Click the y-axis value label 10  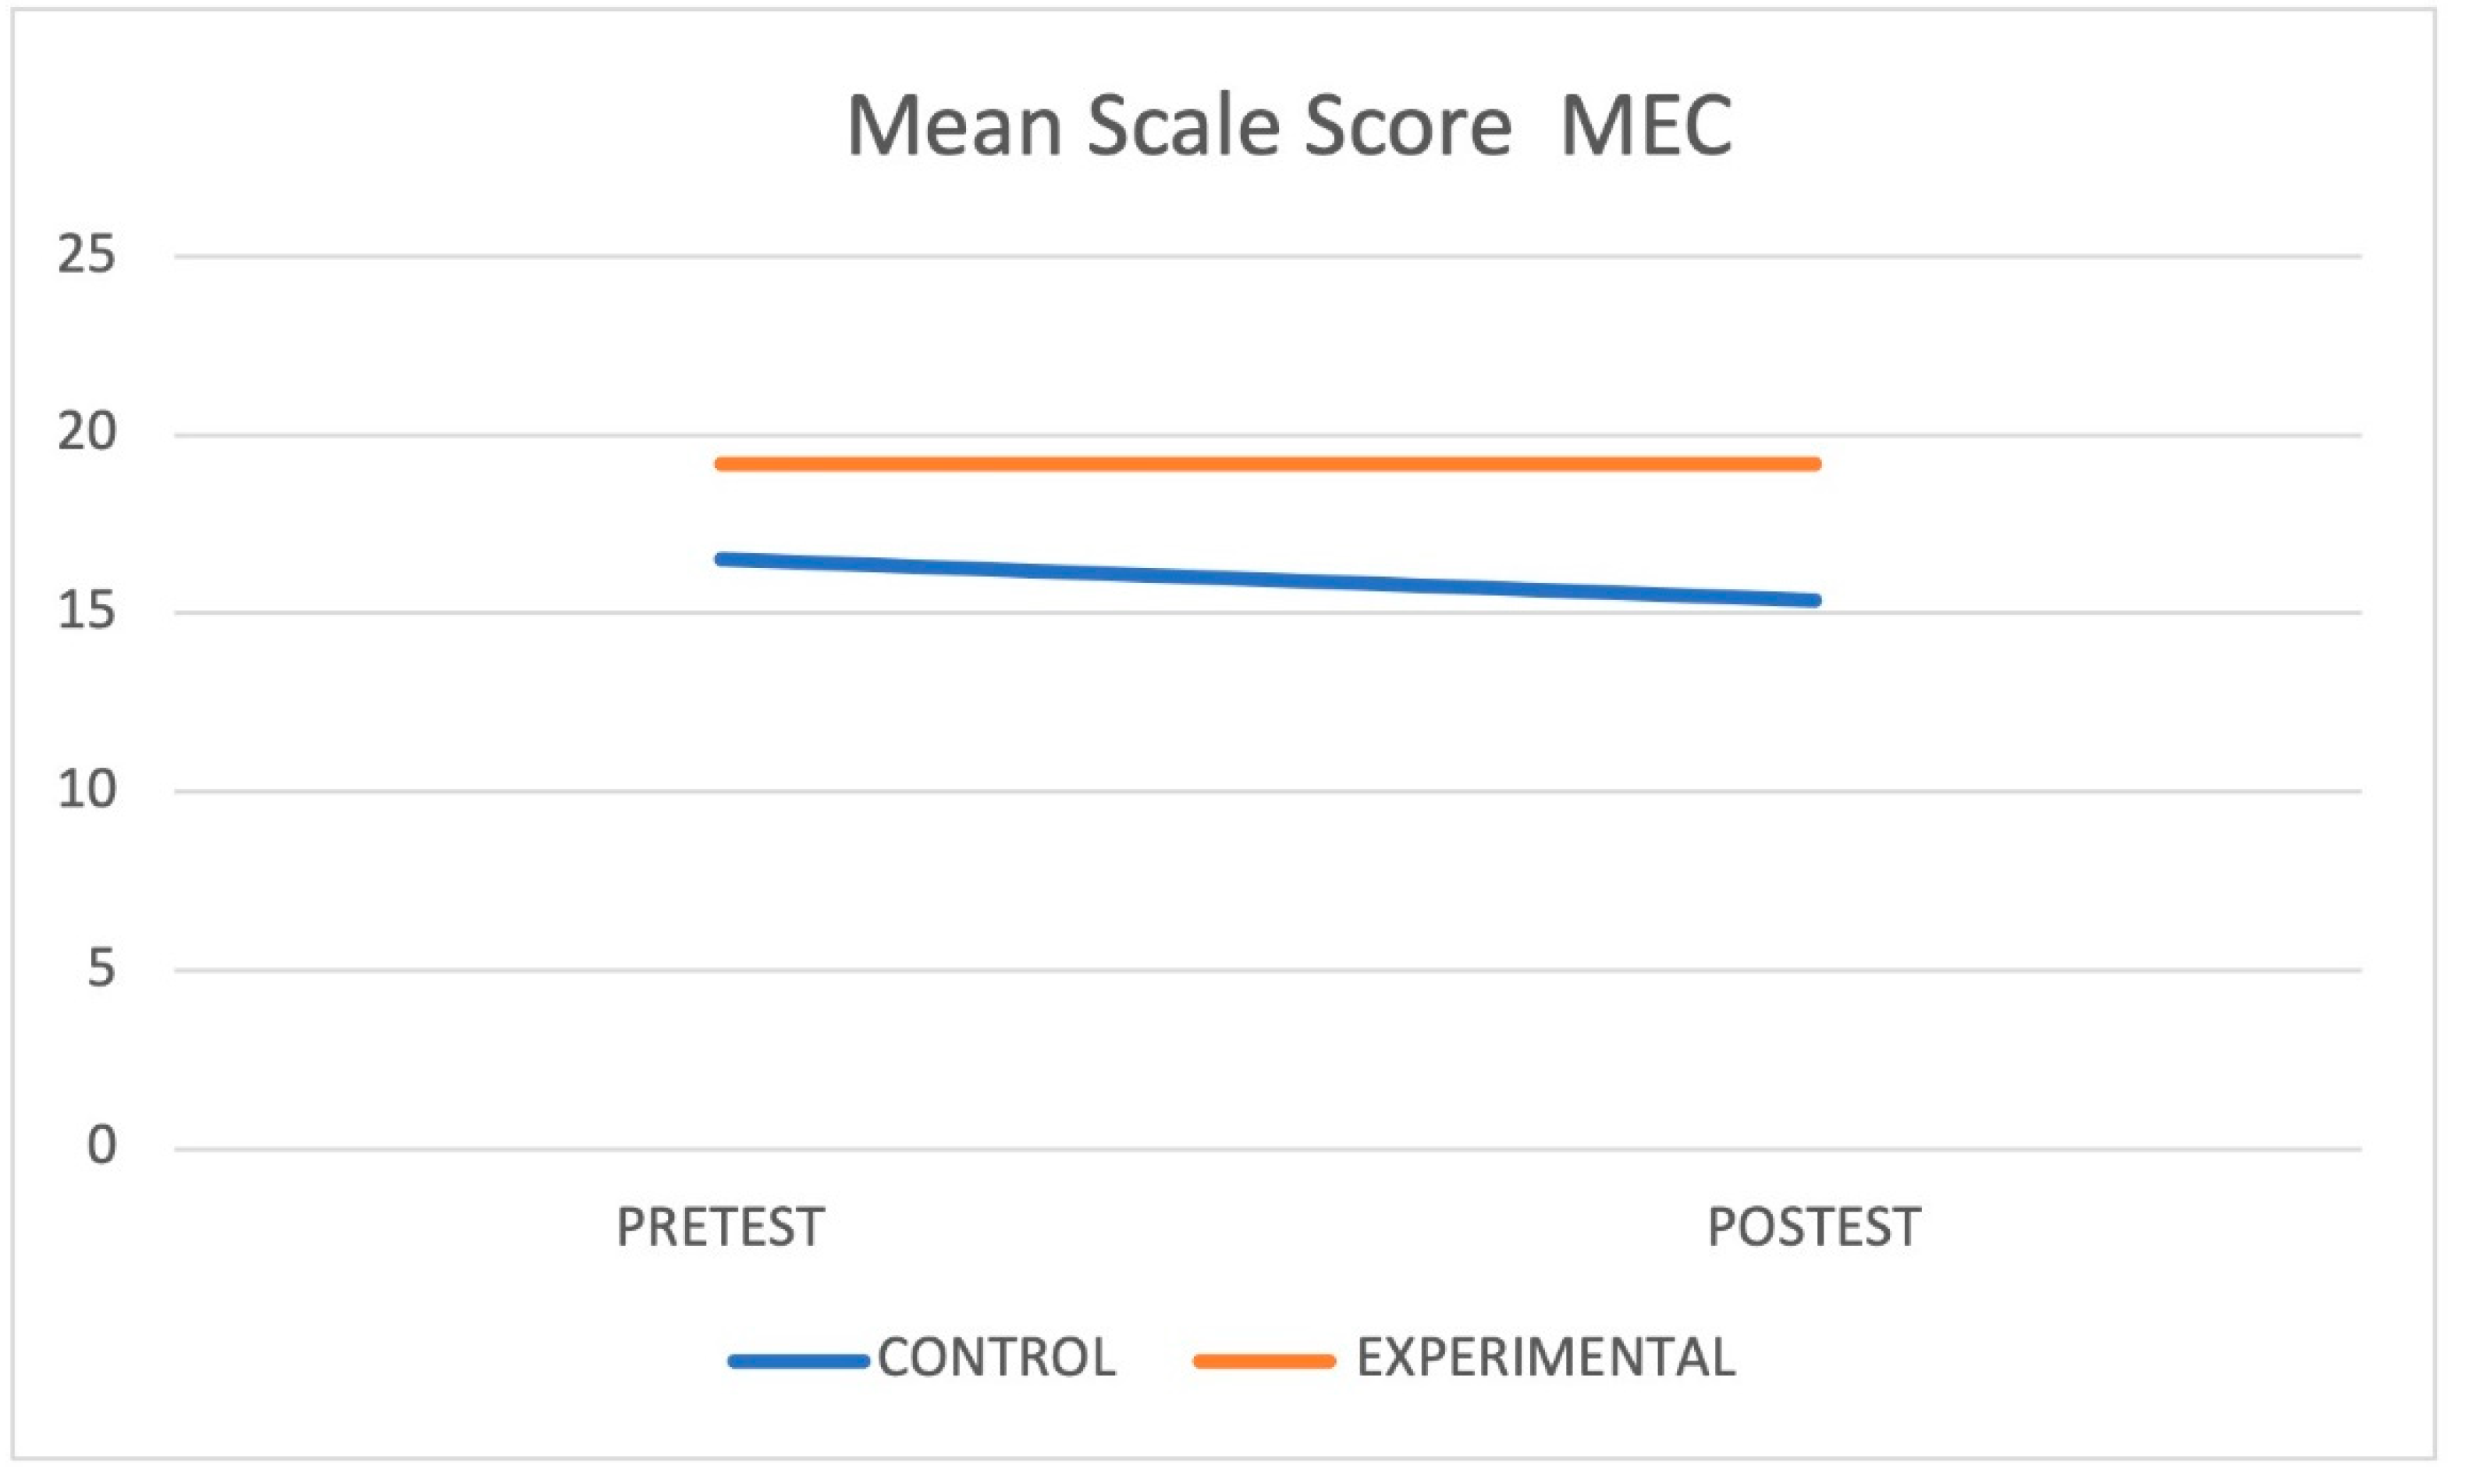pyautogui.click(x=87, y=791)
